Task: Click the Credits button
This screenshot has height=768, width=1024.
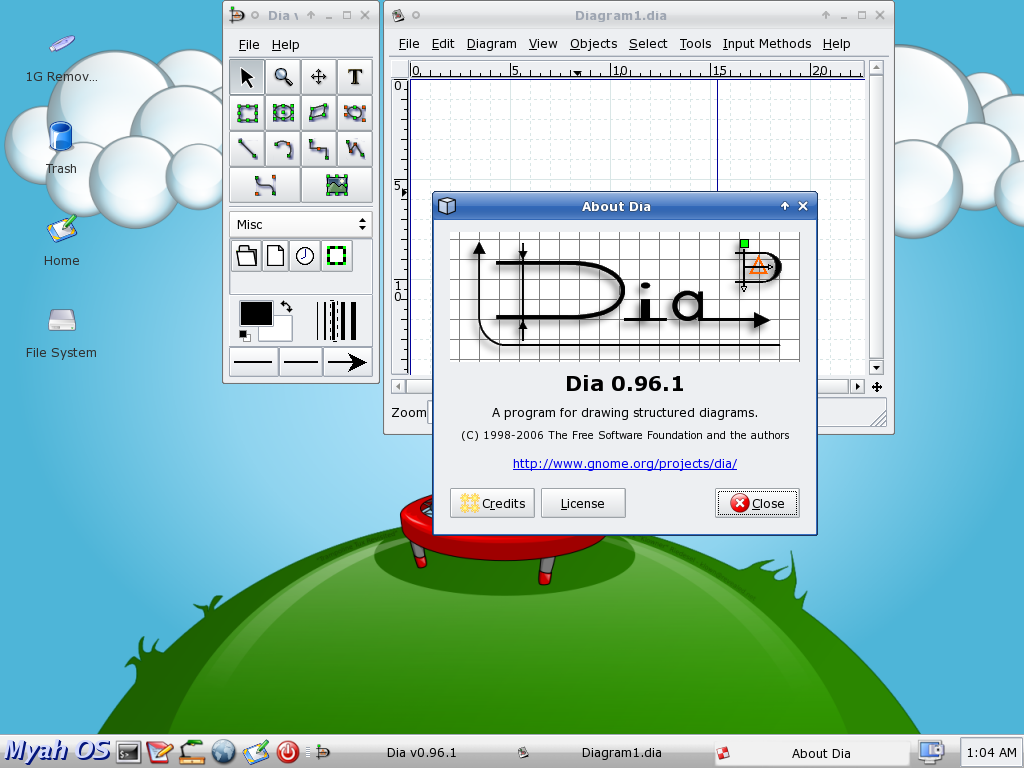Action: pos(492,503)
